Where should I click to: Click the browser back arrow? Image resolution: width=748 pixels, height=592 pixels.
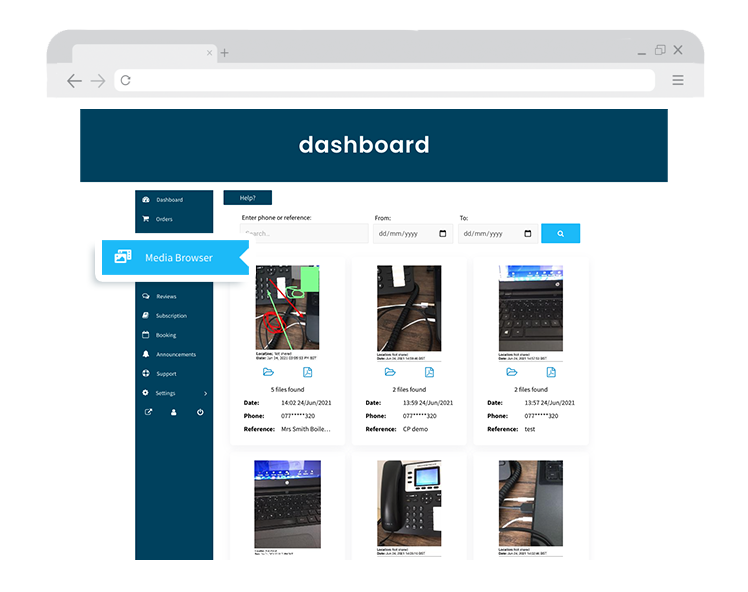(74, 81)
